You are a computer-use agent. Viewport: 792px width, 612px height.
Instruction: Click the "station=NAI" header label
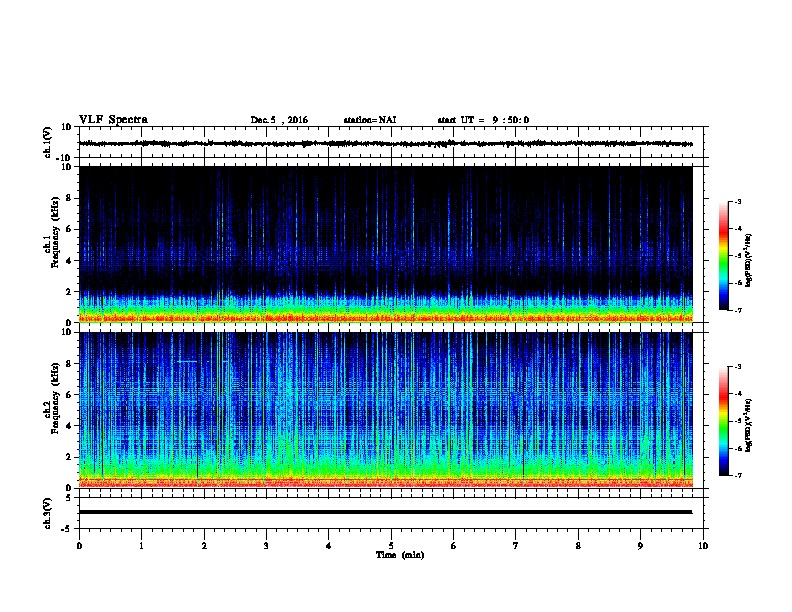point(370,120)
